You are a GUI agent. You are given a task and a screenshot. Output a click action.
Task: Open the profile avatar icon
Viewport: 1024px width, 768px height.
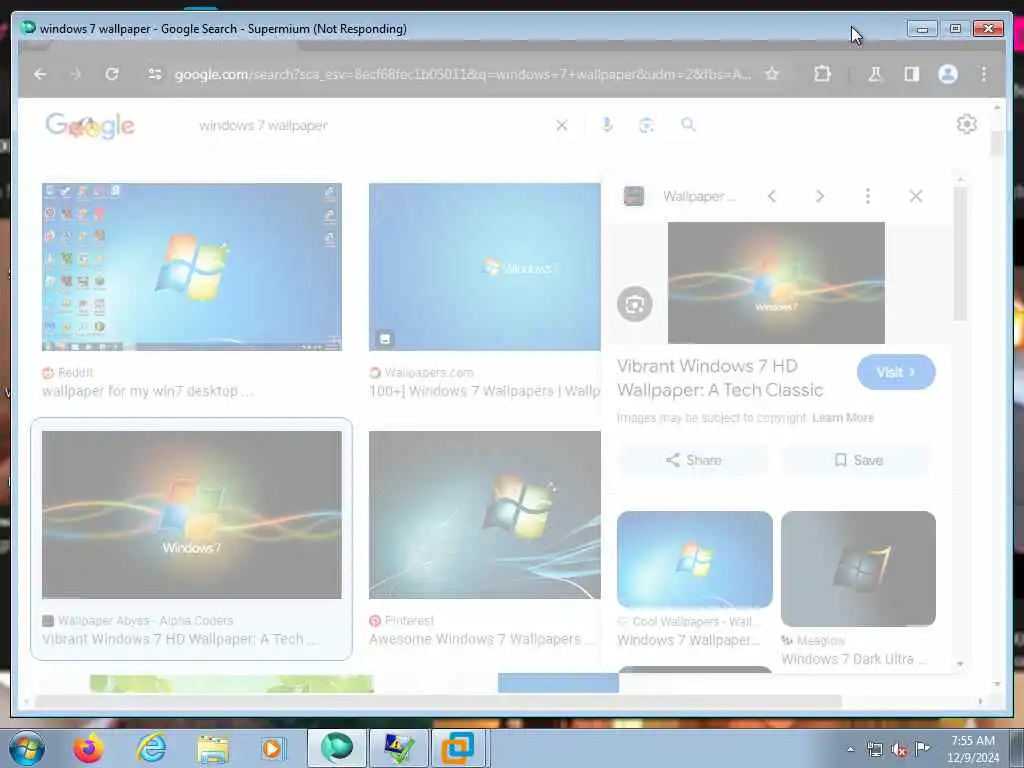pyautogui.click(x=948, y=74)
